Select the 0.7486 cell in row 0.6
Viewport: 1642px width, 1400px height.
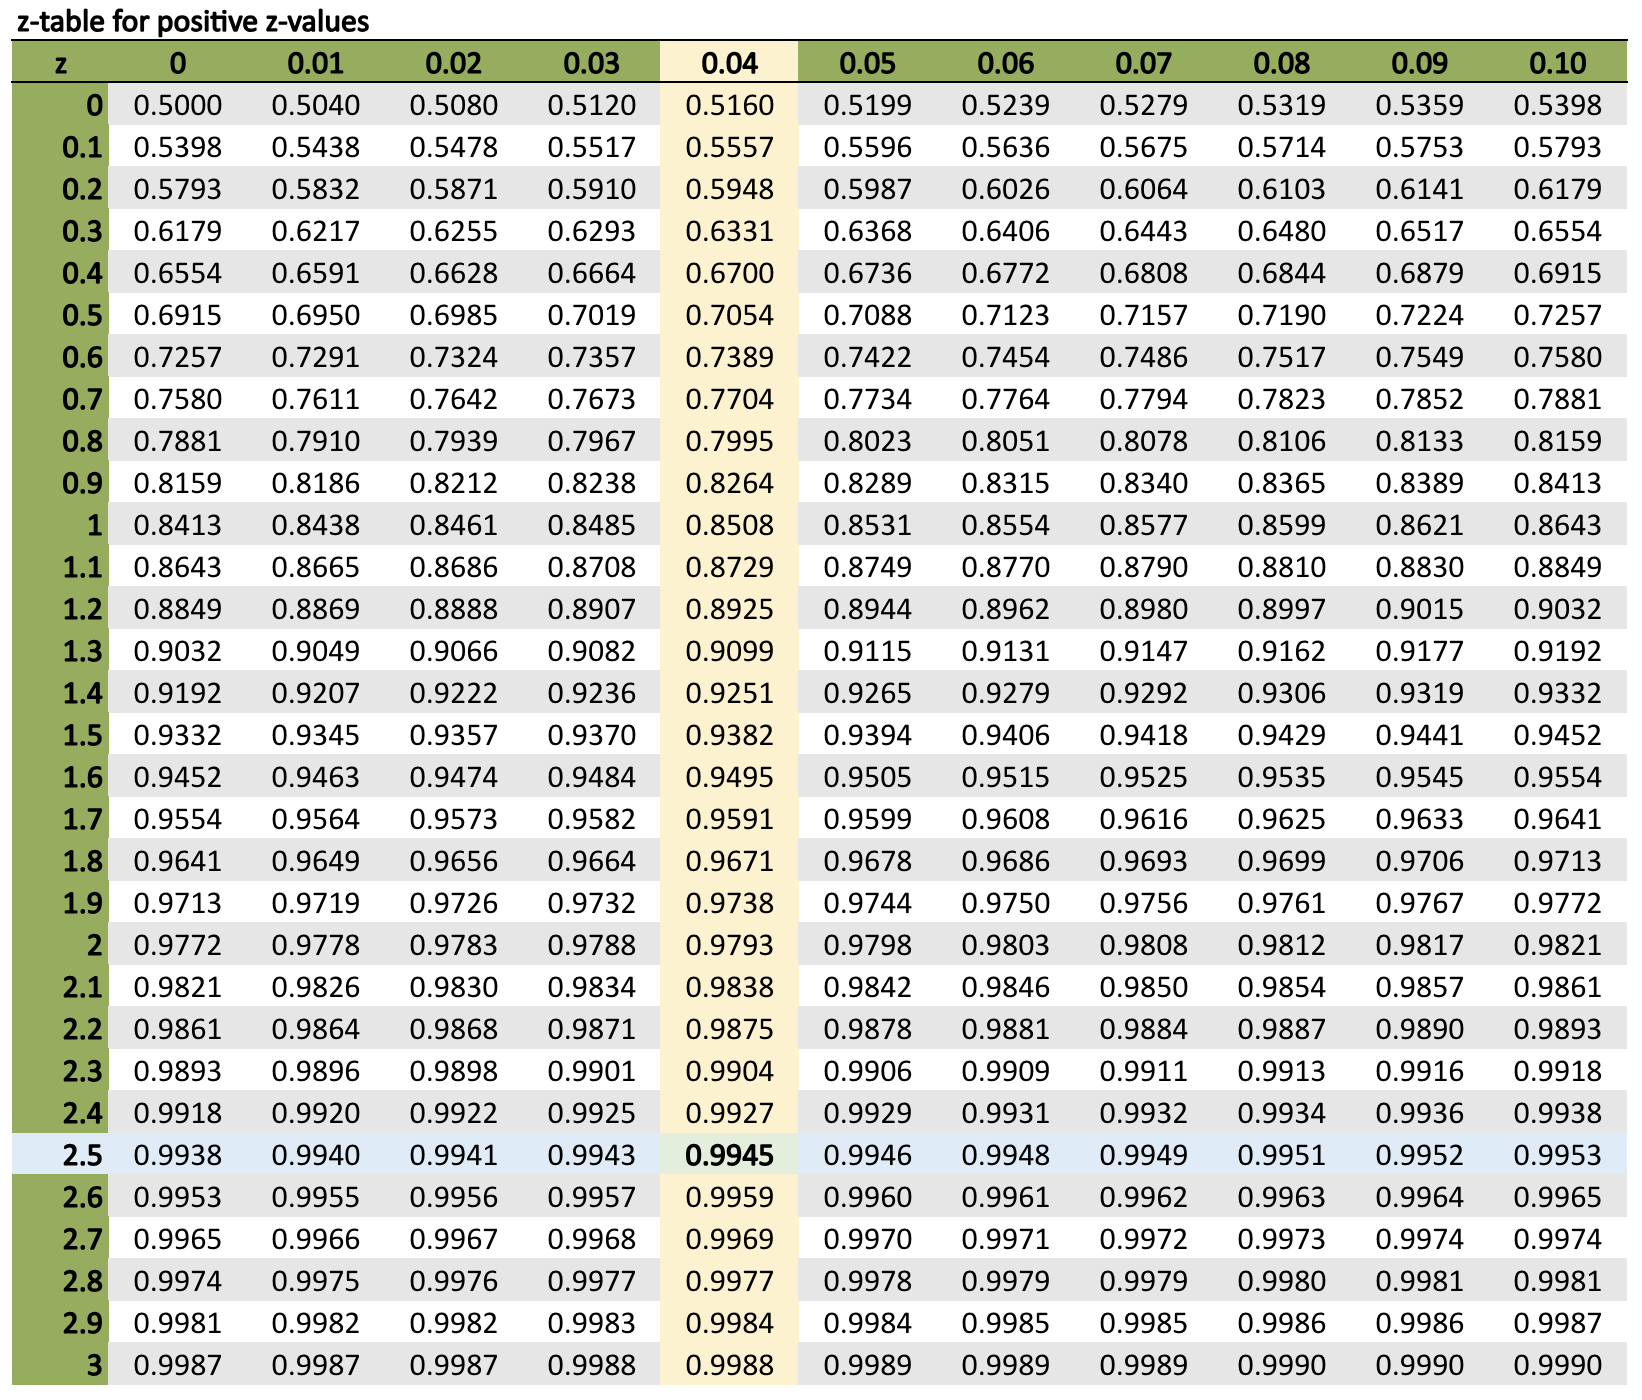1143,357
